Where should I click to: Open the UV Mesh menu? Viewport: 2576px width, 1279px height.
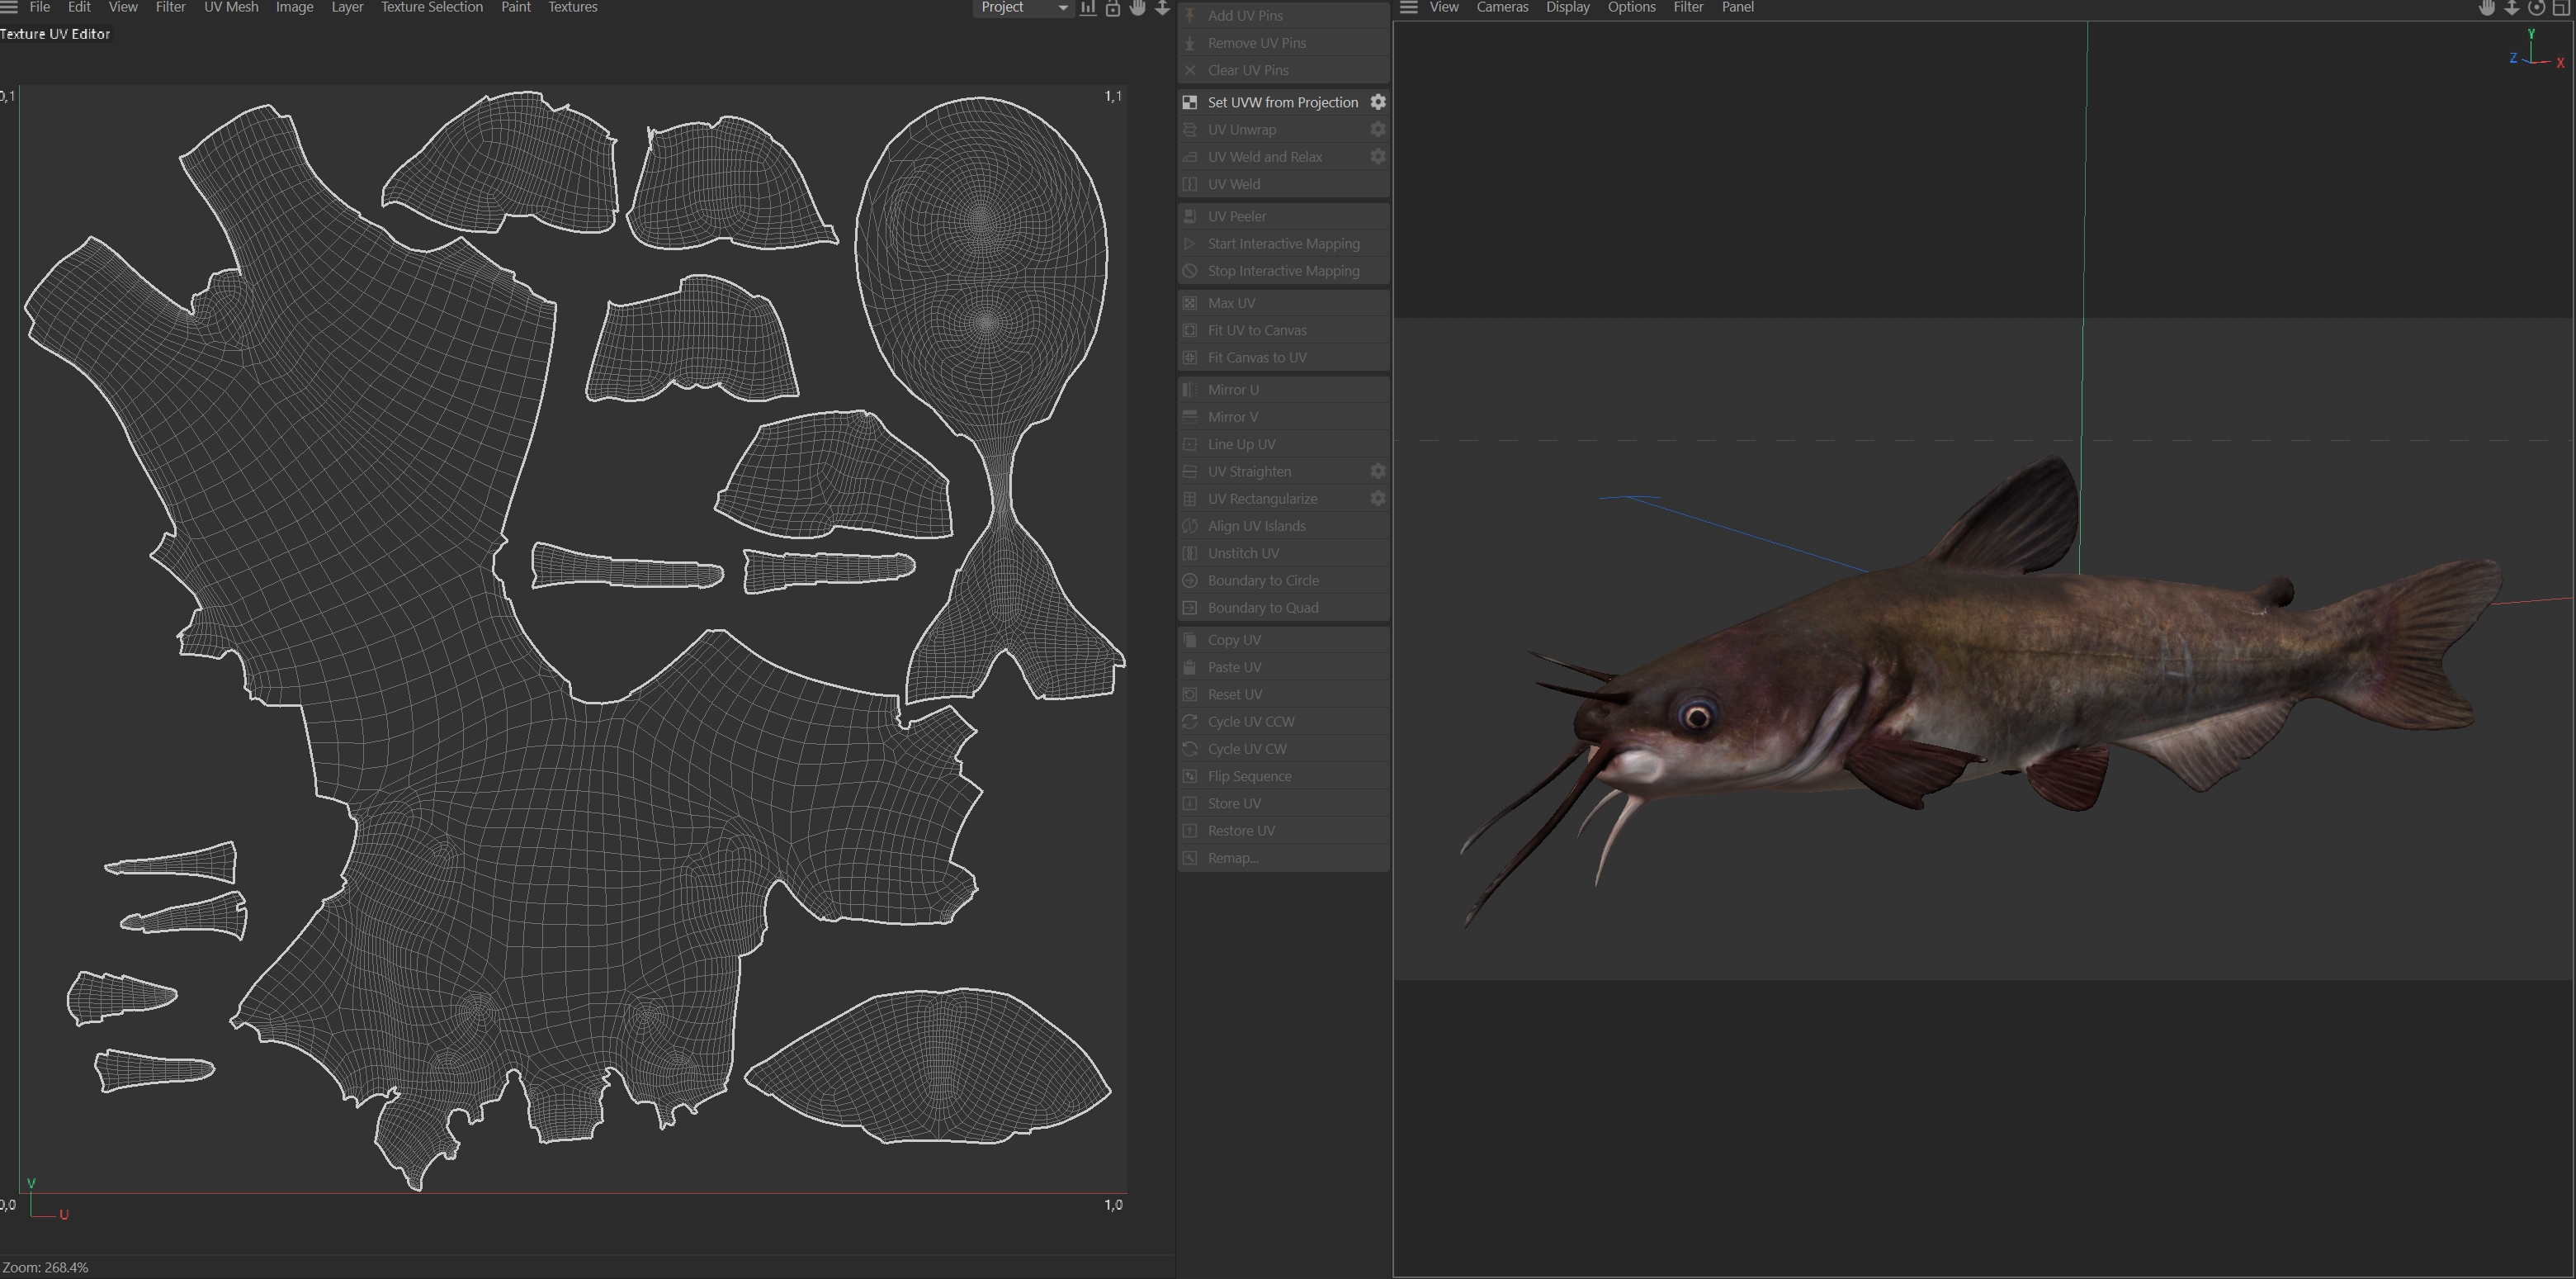[231, 7]
